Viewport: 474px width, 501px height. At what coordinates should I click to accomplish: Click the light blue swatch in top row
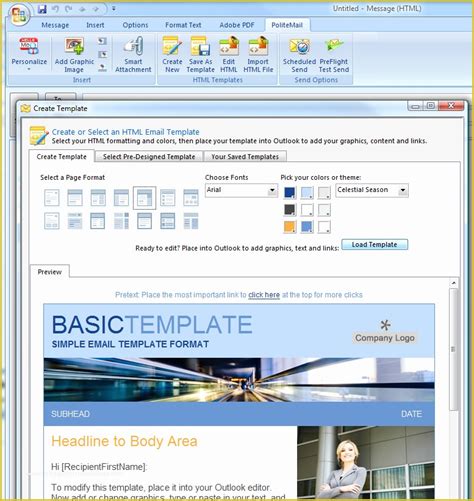(307, 192)
